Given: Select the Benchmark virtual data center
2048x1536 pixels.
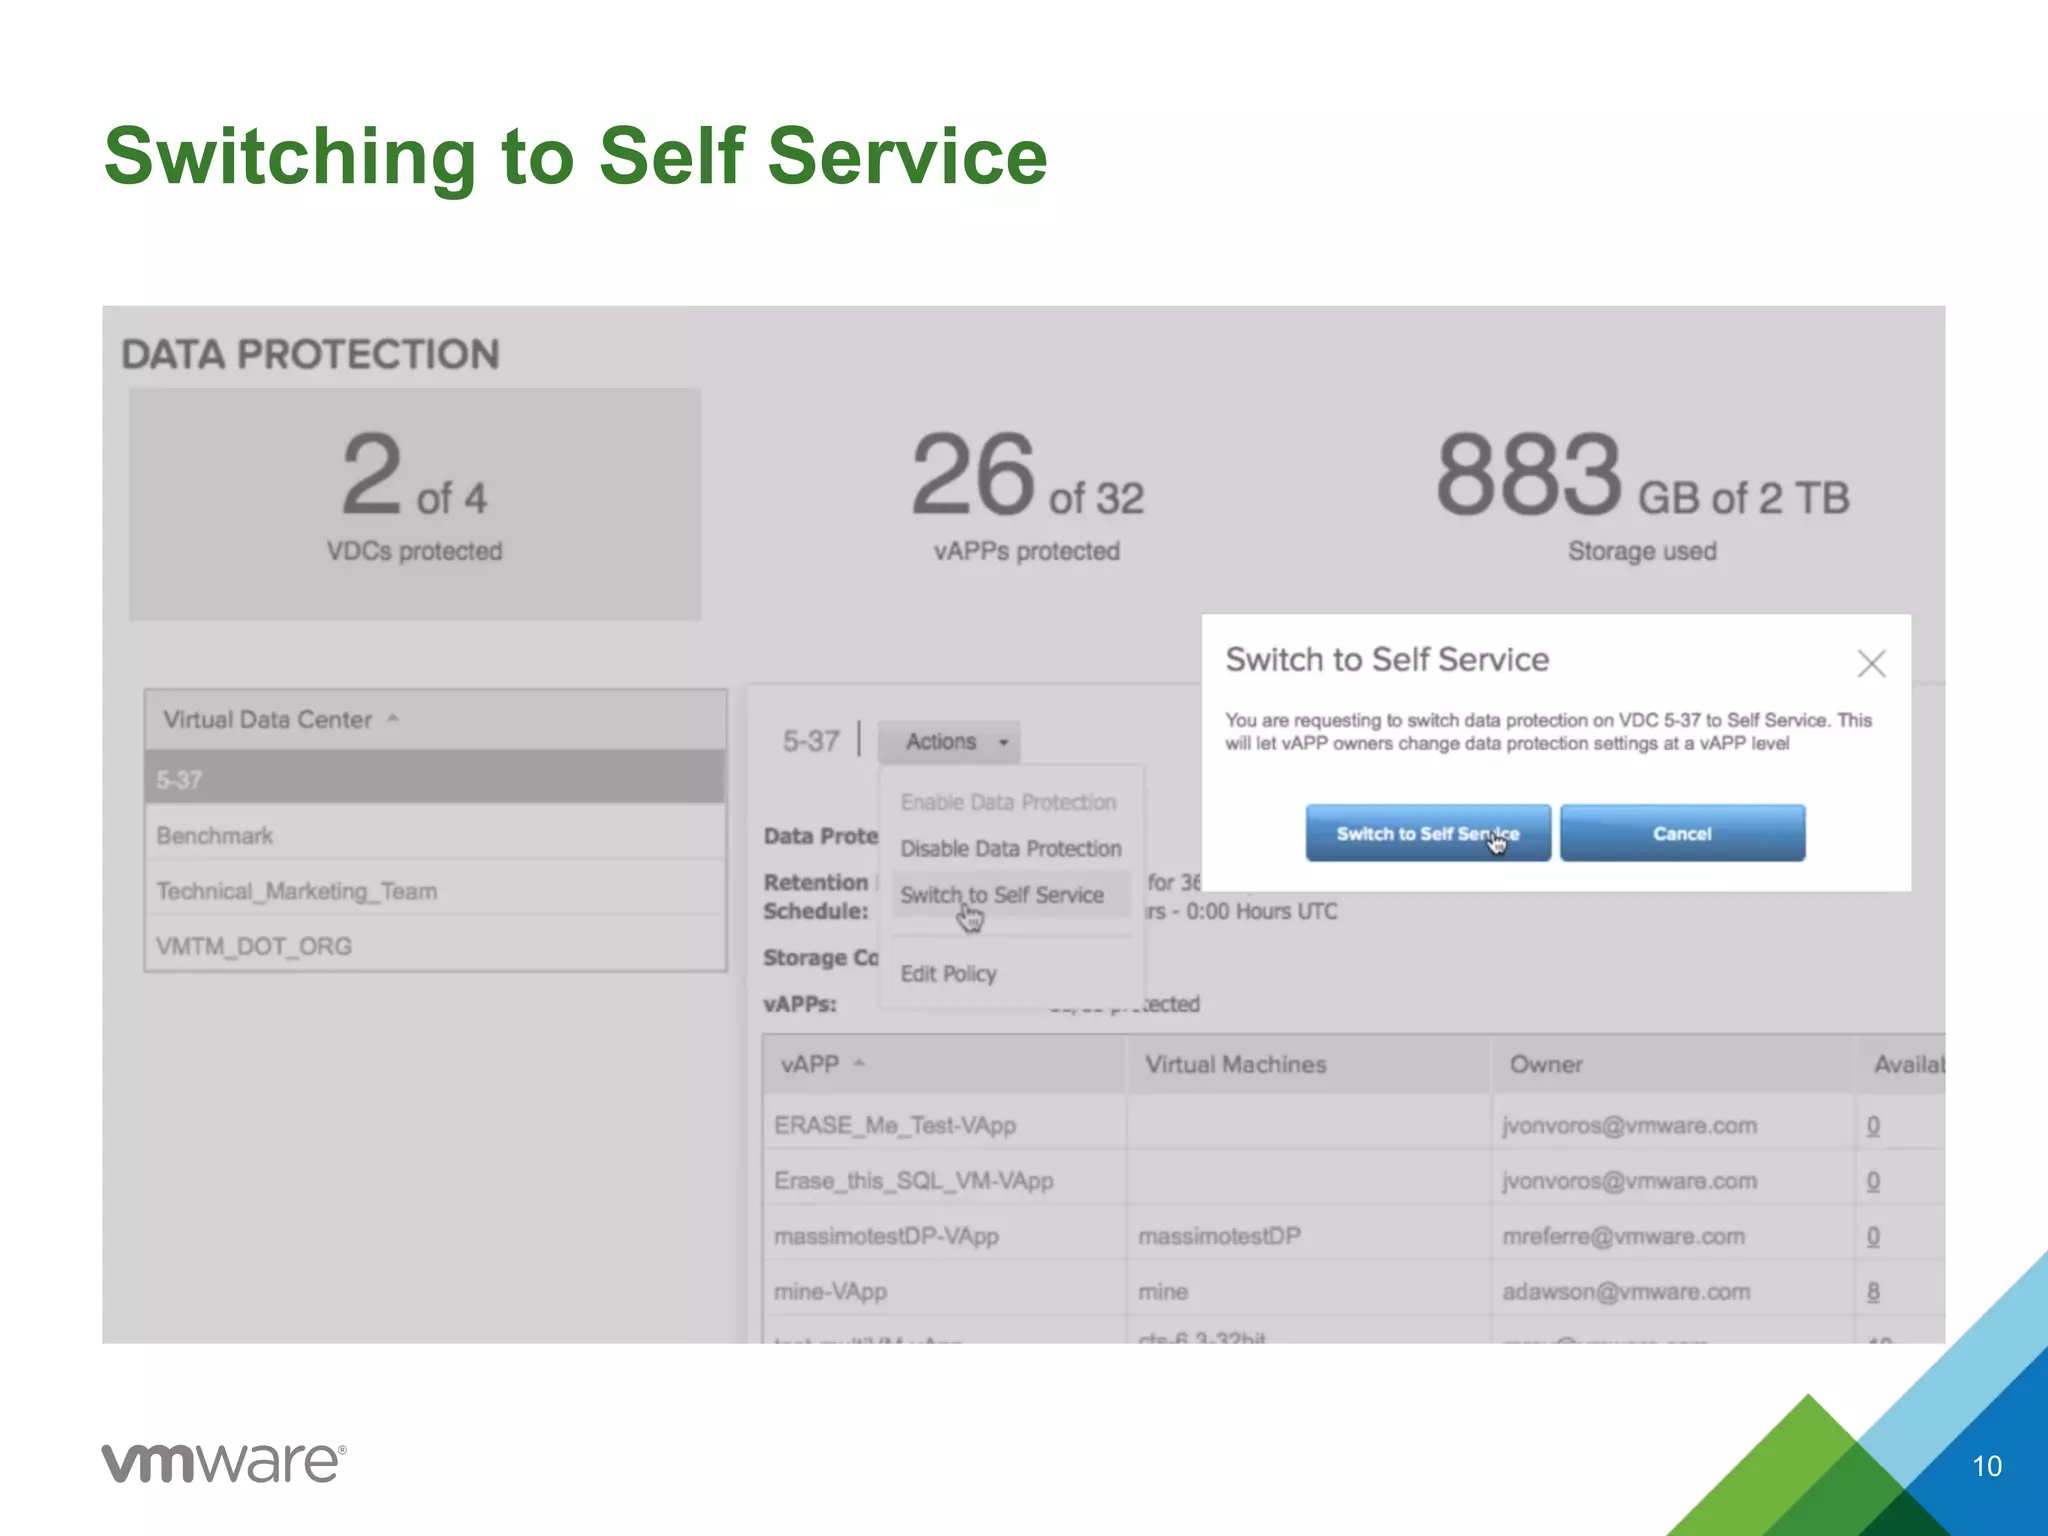Looking at the screenshot, I should click(435, 835).
